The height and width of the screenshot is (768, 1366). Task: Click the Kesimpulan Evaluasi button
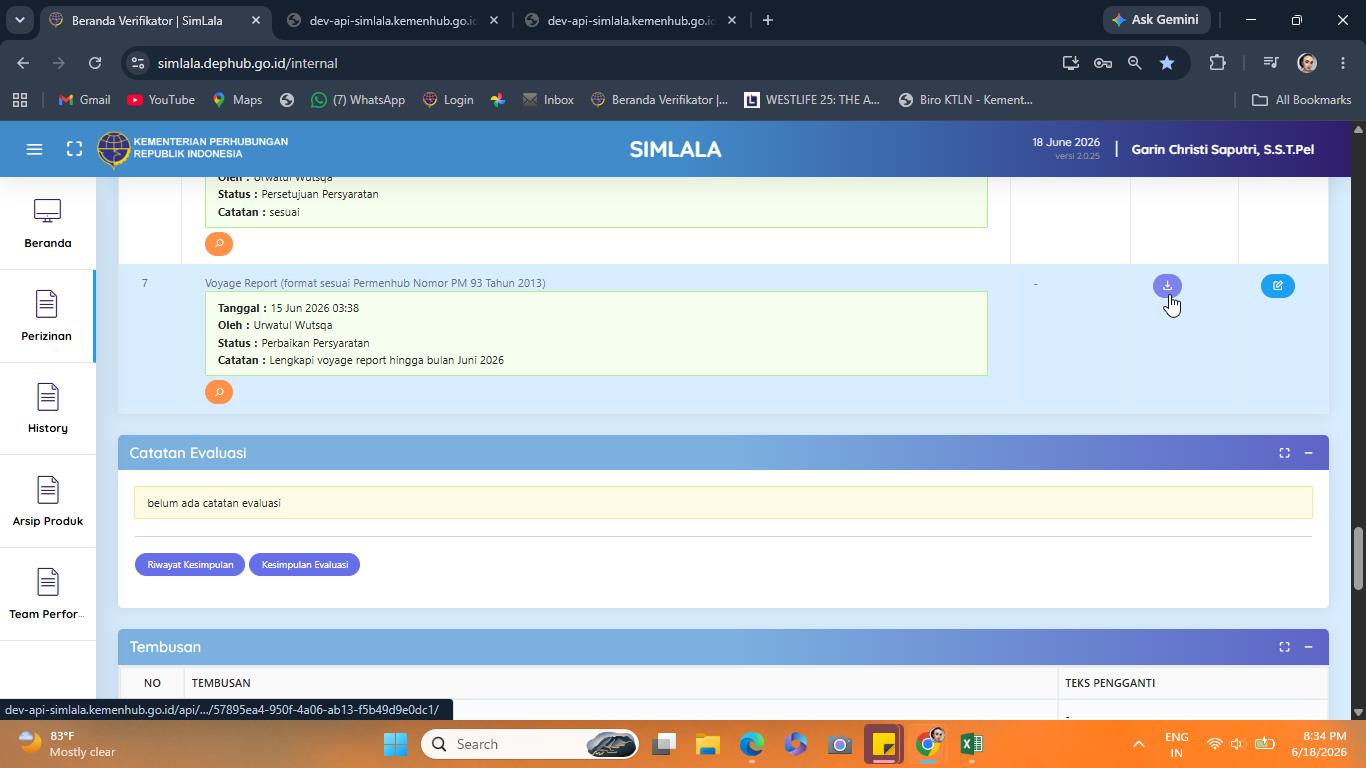[x=305, y=565]
